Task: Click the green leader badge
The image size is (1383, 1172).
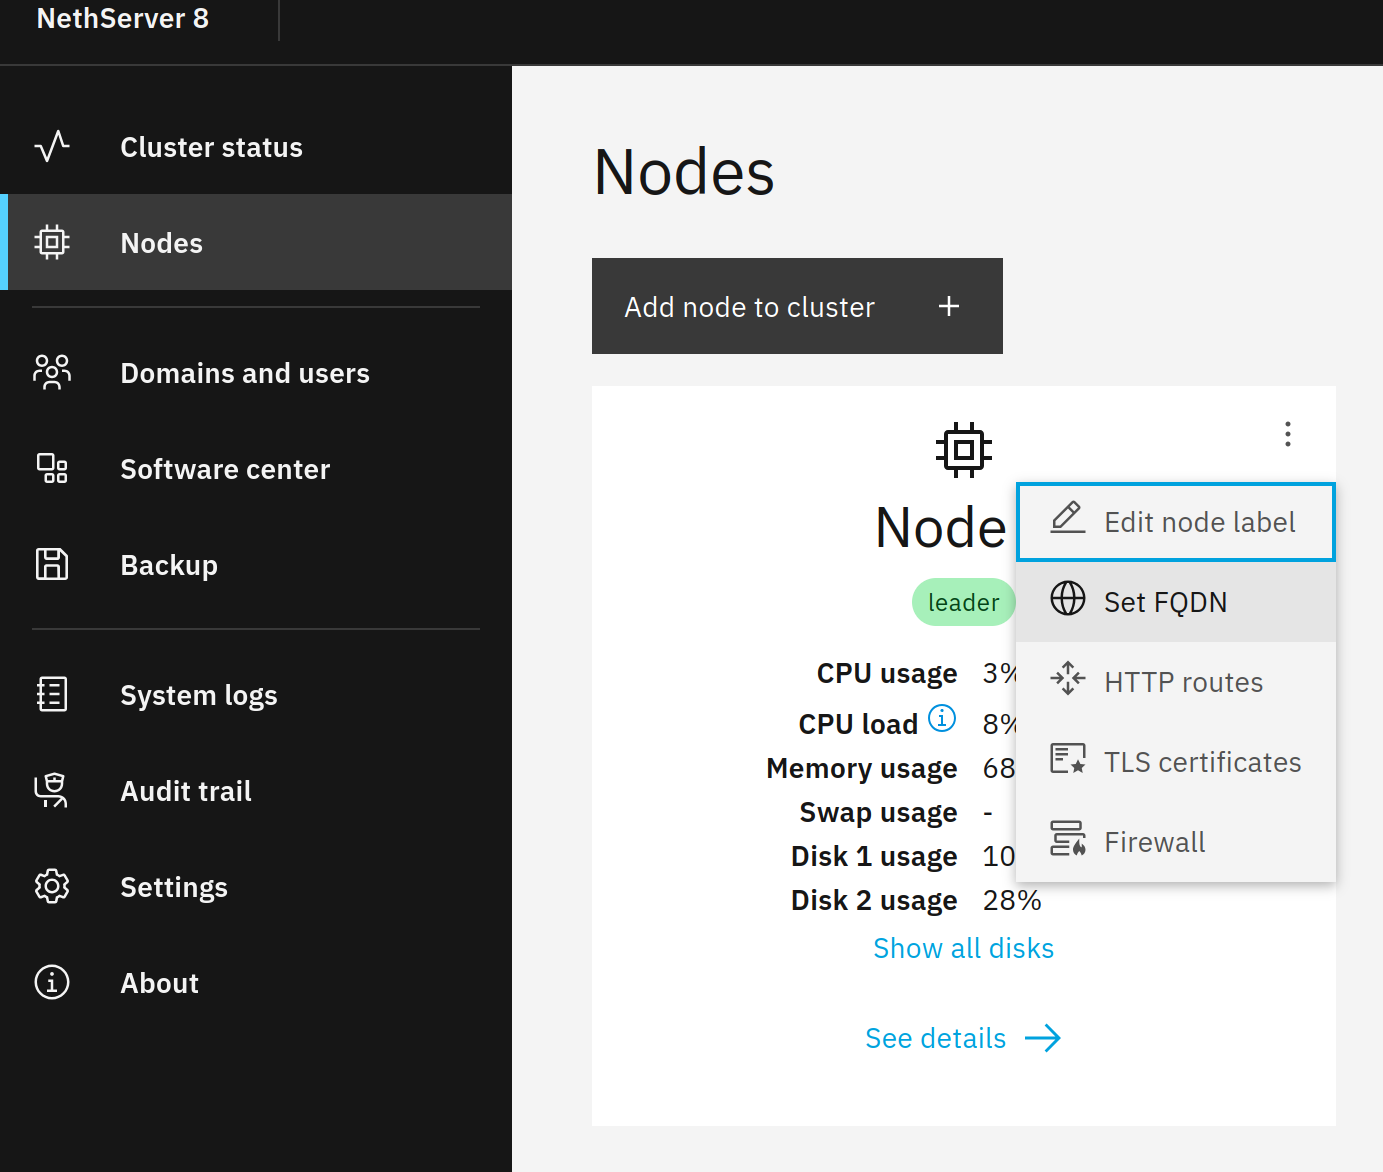Action: pyautogui.click(x=963, y=602)
